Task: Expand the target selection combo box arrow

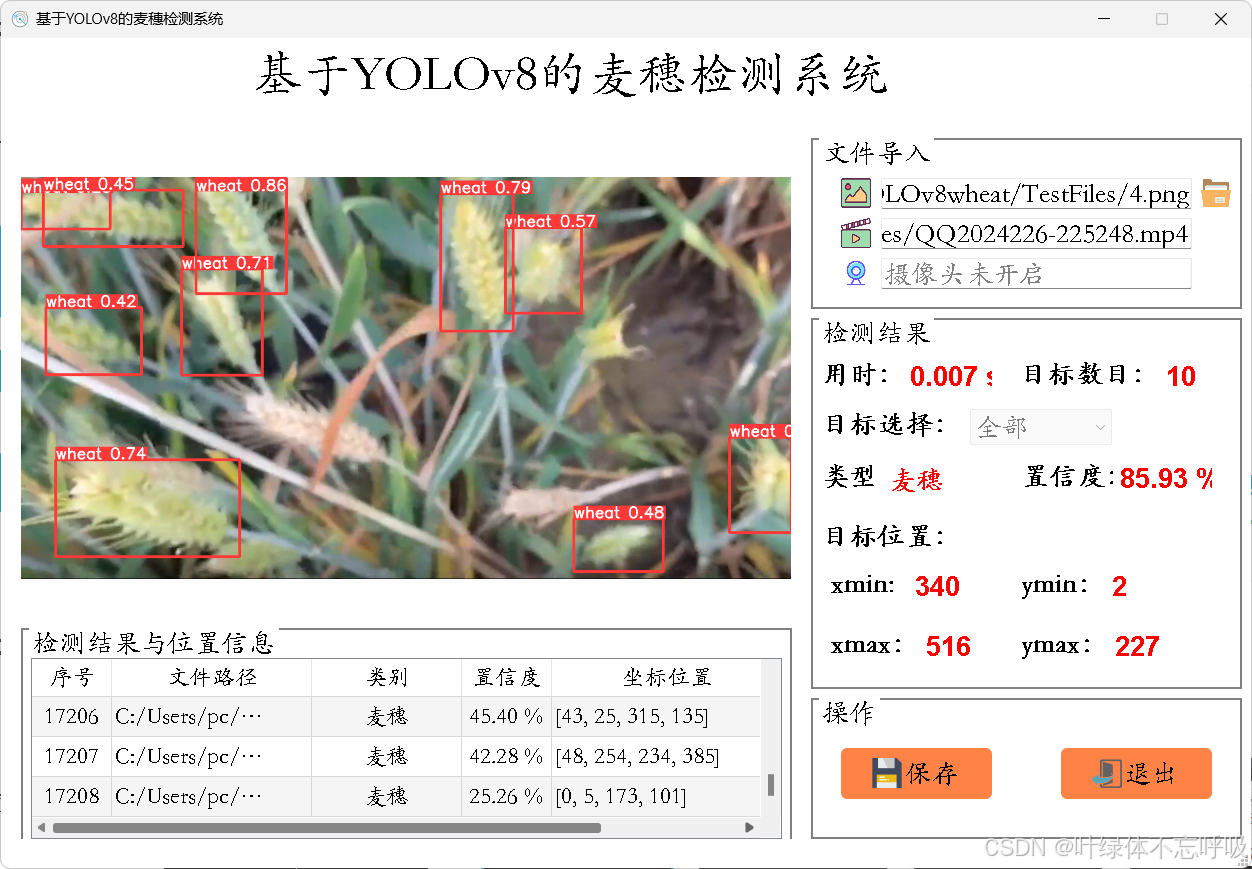Action: (1100, 427)
